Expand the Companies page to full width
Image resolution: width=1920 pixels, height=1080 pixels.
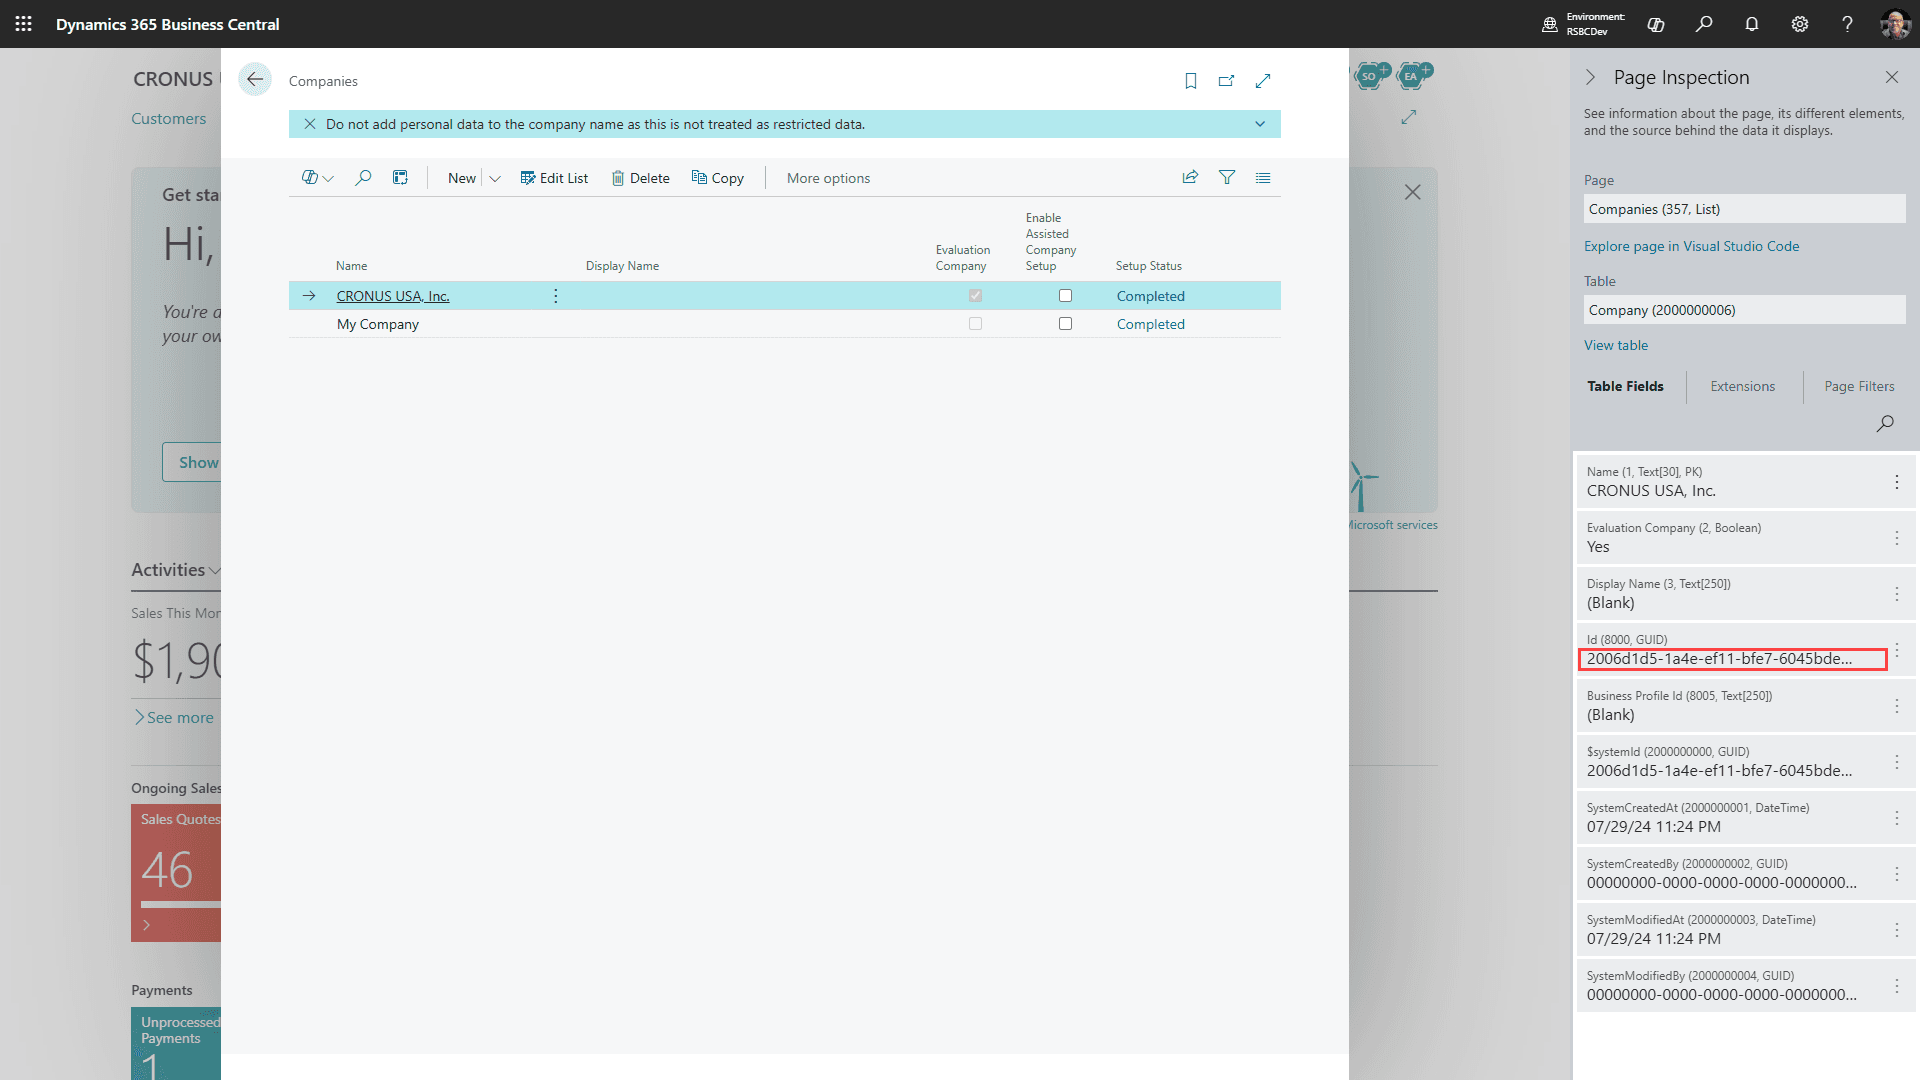coord(1263,81)
